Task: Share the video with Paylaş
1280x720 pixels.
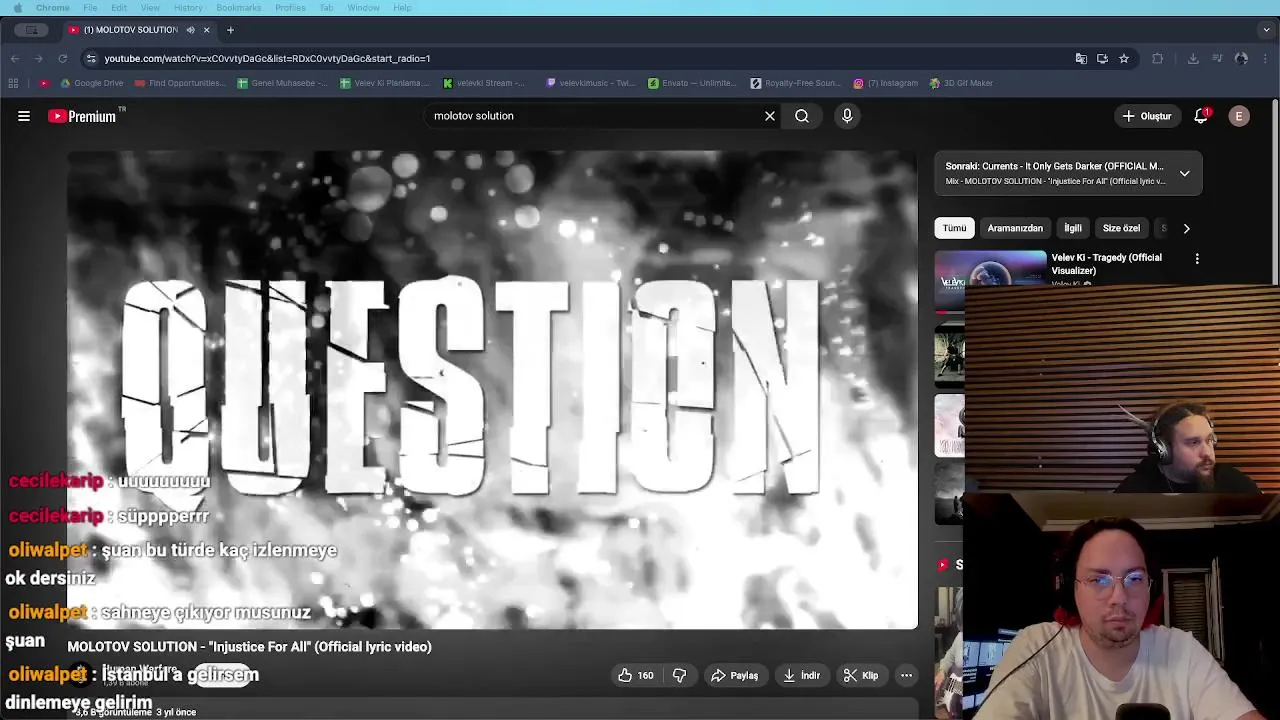Action: [734, 675]
